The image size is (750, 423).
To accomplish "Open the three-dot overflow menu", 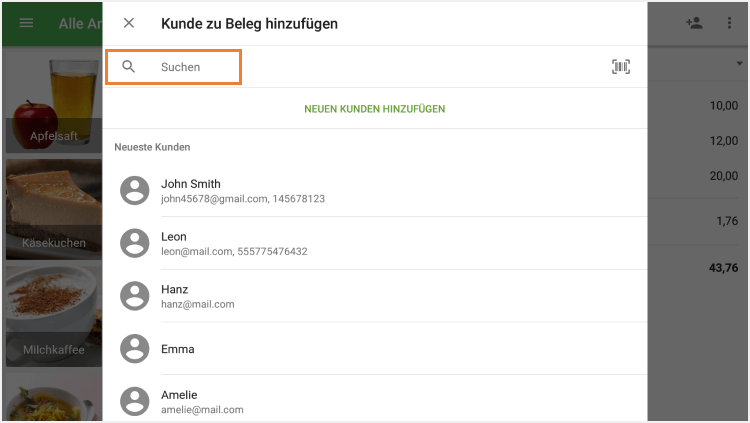I will click(x=729, y=23).
